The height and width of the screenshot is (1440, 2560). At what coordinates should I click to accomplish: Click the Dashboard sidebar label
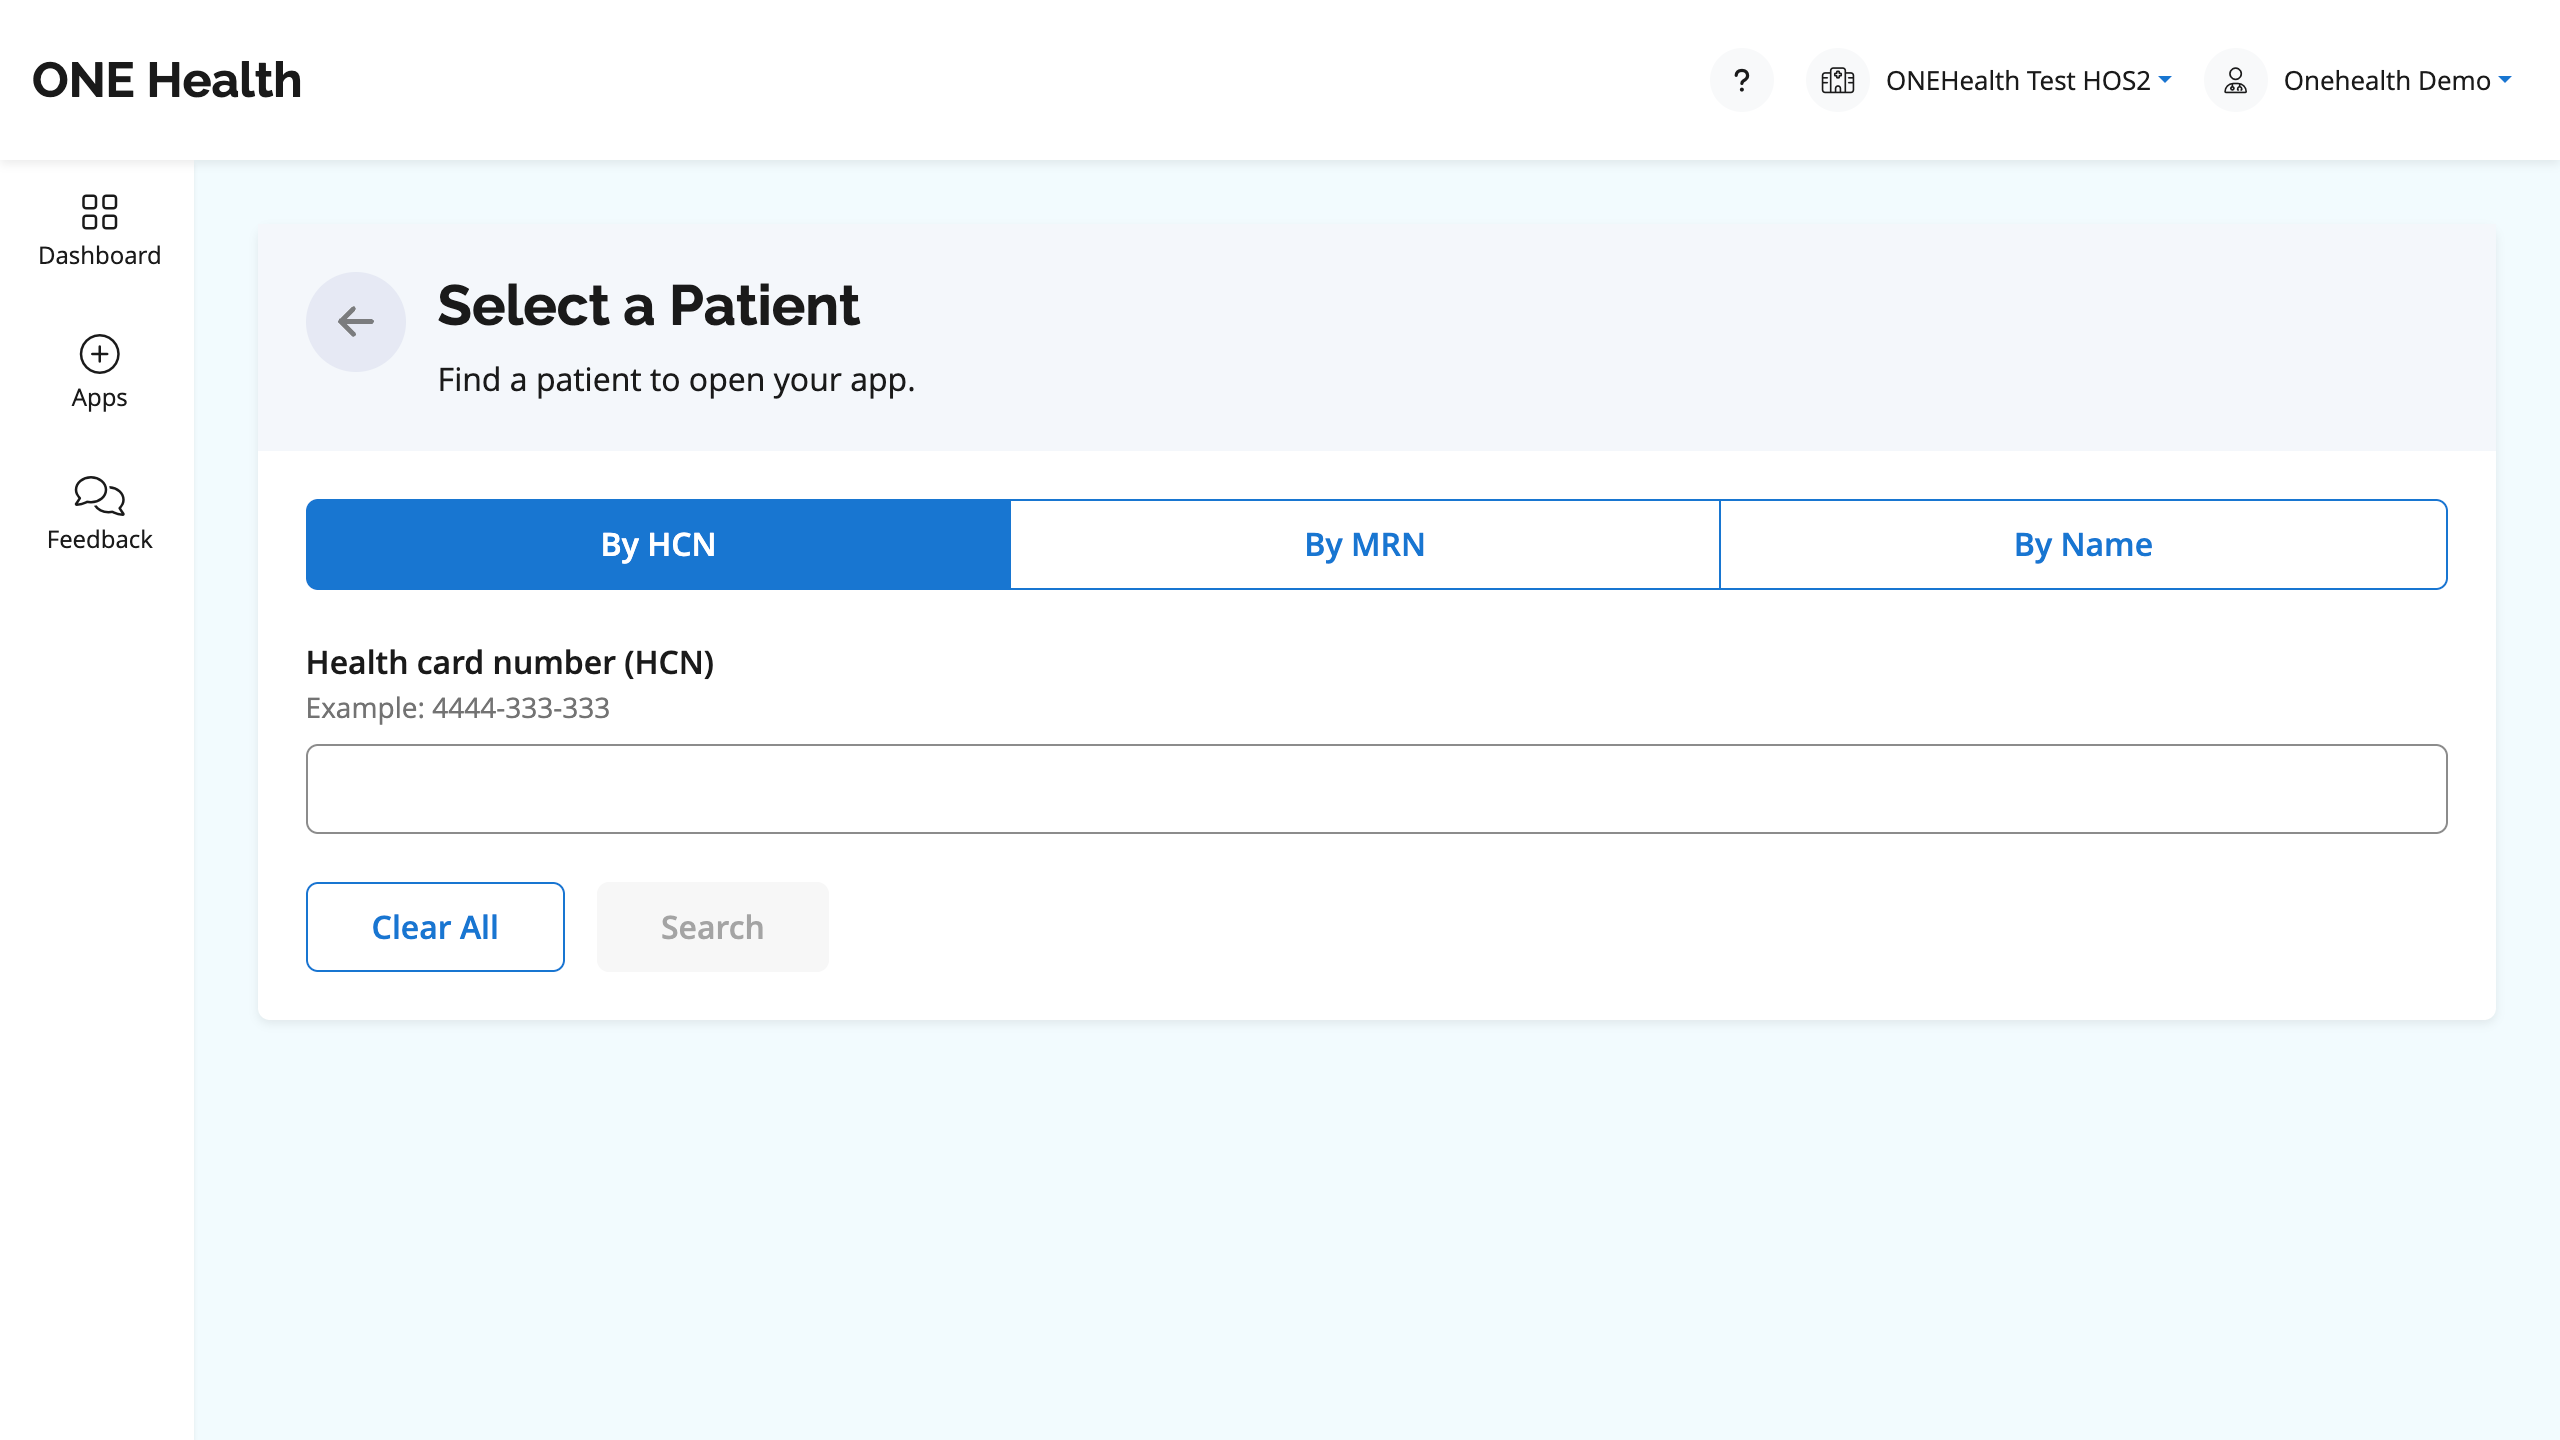[99, 255]
